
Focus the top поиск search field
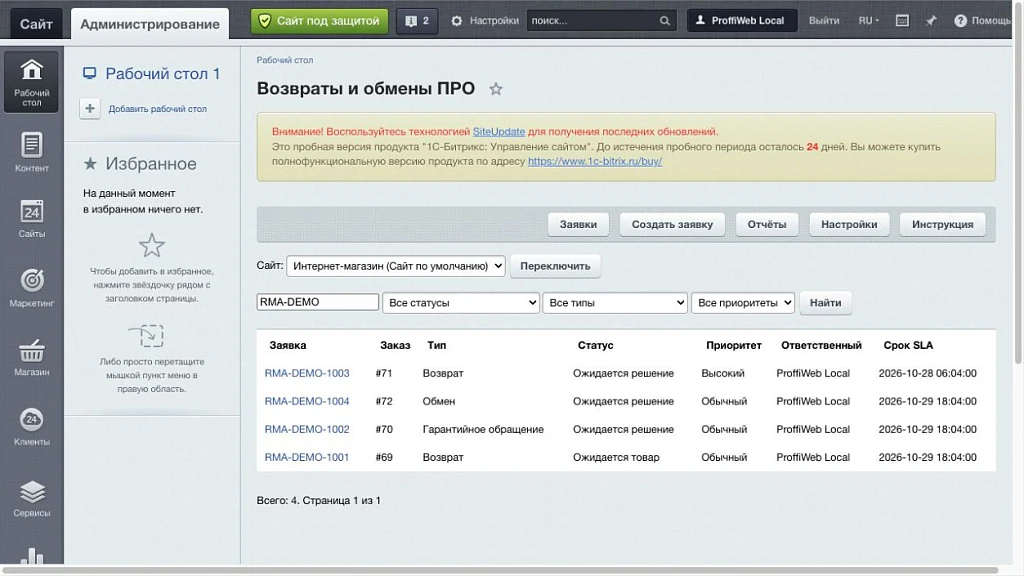(591, 21)
